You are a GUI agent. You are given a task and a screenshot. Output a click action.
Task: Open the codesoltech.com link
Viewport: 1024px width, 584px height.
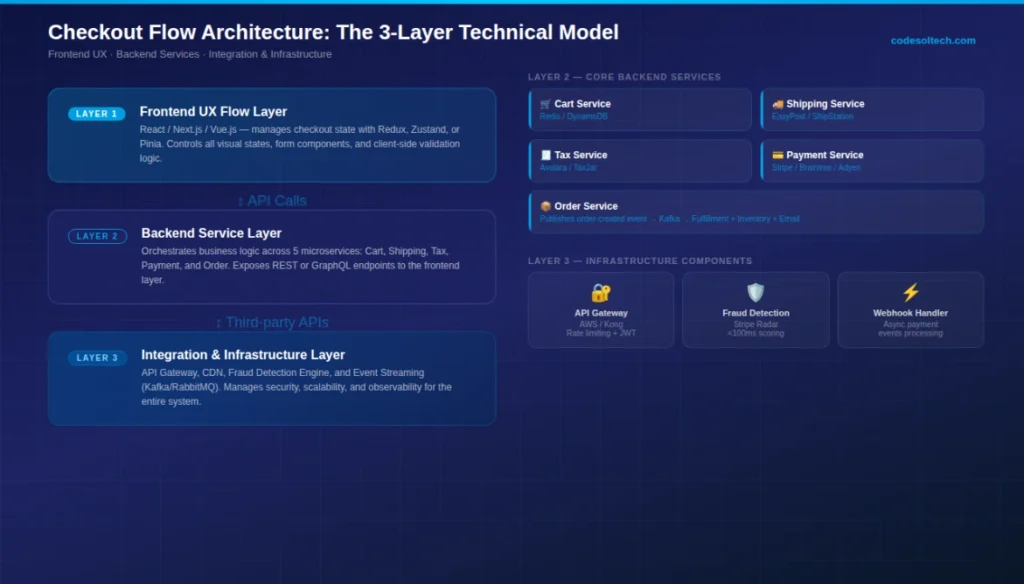[x=932, y=40]
